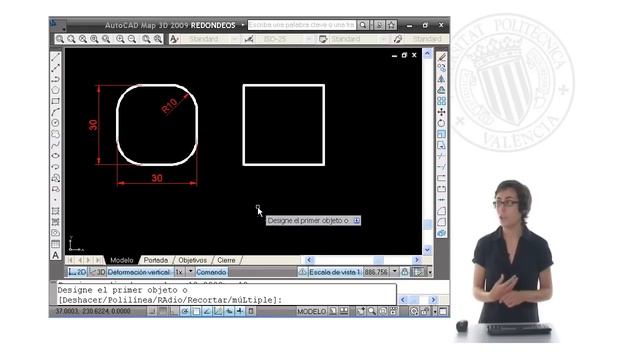Switch to the Modelo tab
The image size is (640, 360).
[121, 260]
